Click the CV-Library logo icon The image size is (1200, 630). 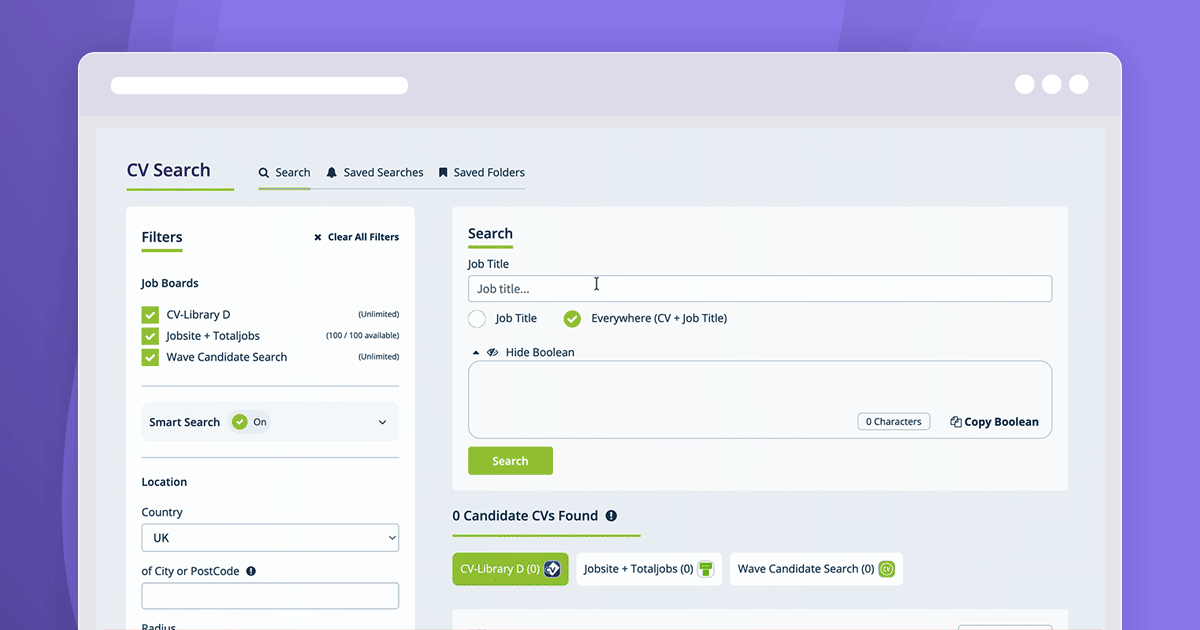click(552, 569)
